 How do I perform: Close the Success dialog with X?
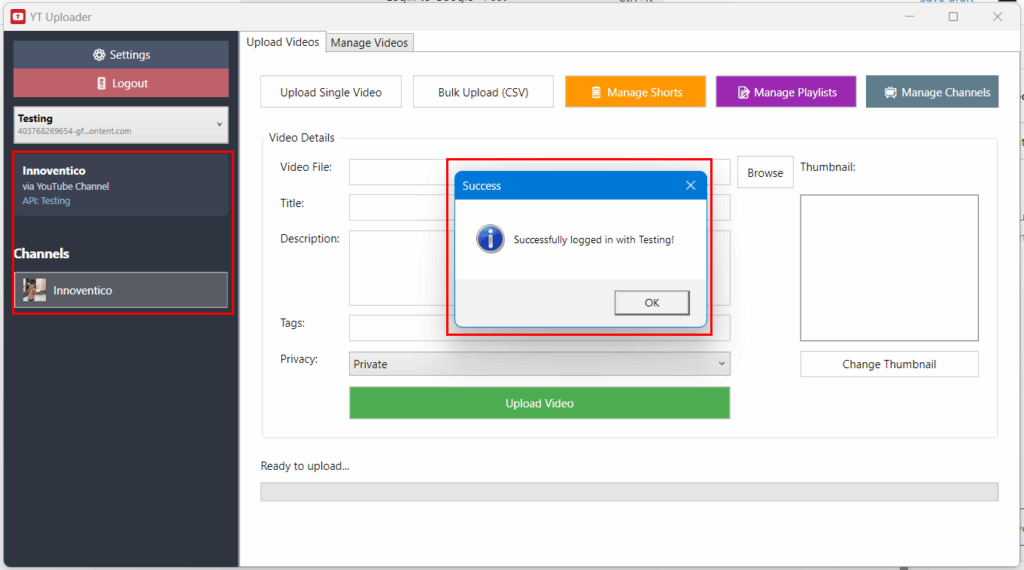(x=690, y=186)
